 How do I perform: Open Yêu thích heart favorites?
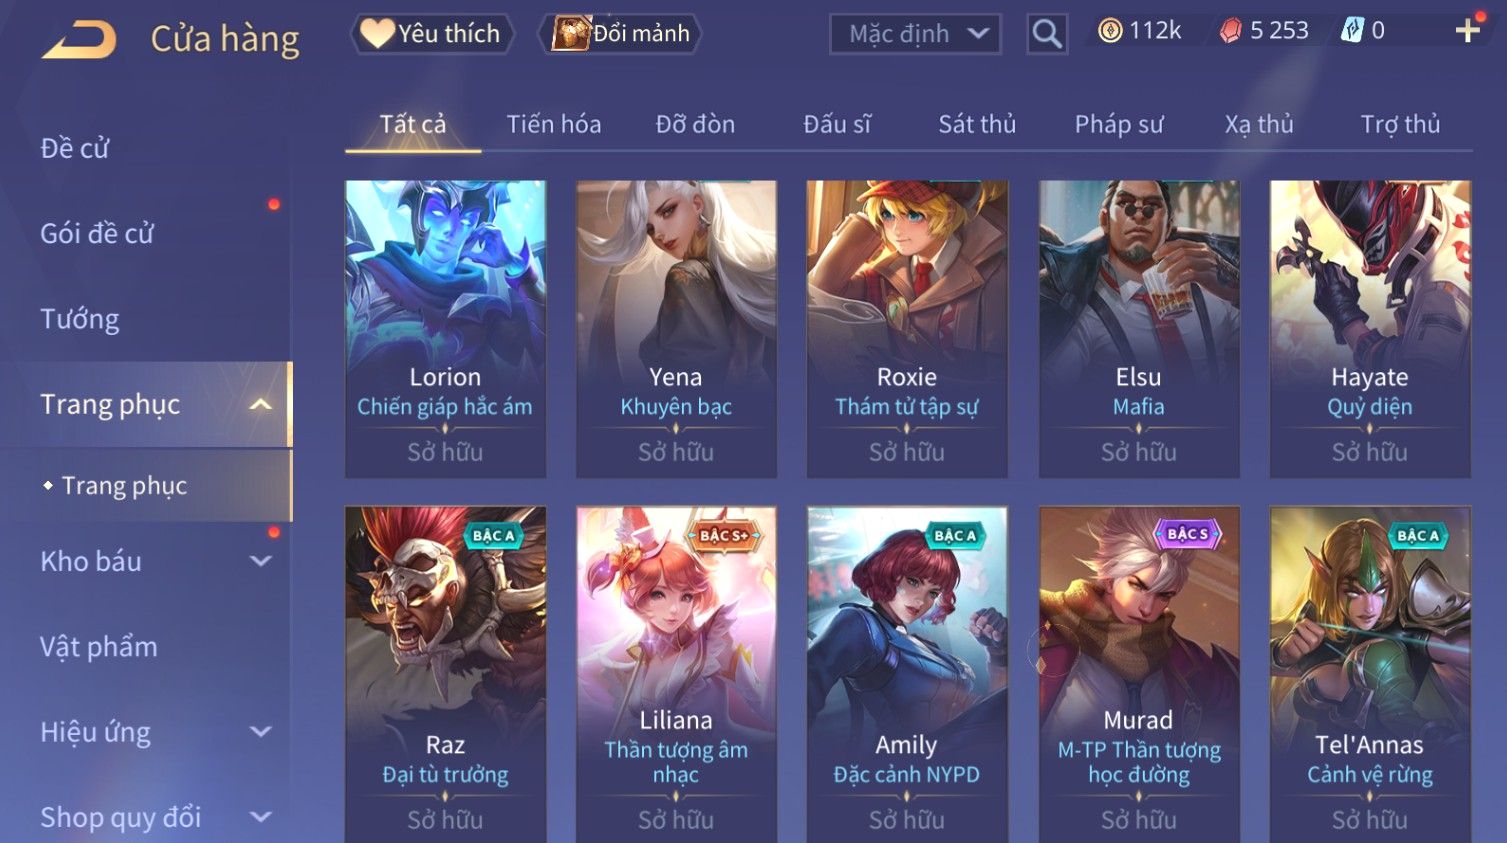[x=431, y=33]
